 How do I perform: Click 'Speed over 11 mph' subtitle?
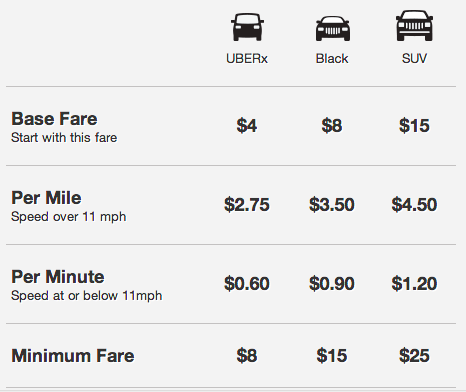(69, 217)
